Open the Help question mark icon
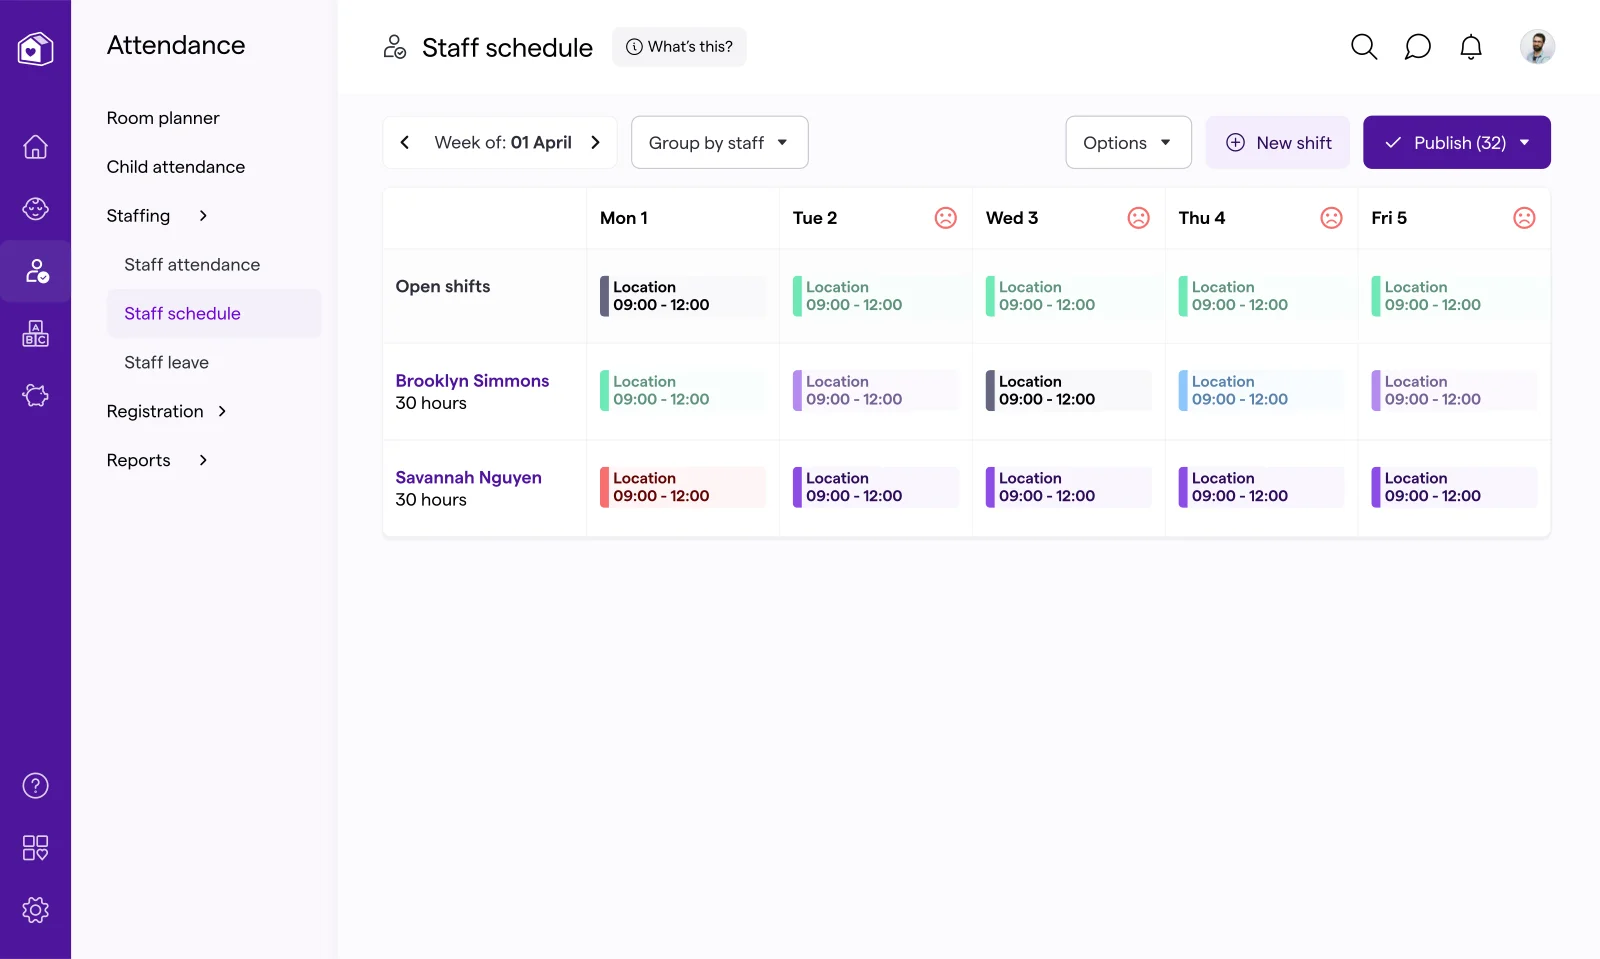1600x959 pixels. coord(35,785)
